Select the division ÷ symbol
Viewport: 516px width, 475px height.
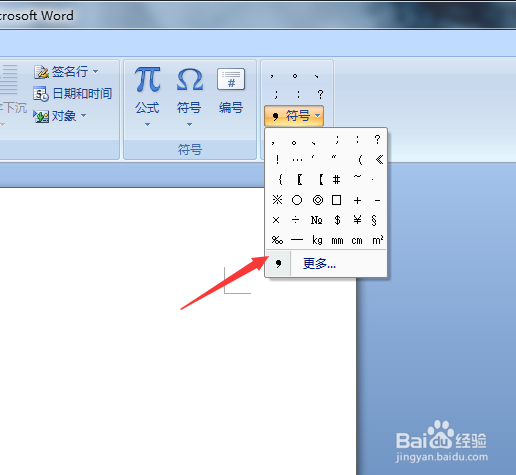click(295, 220)
